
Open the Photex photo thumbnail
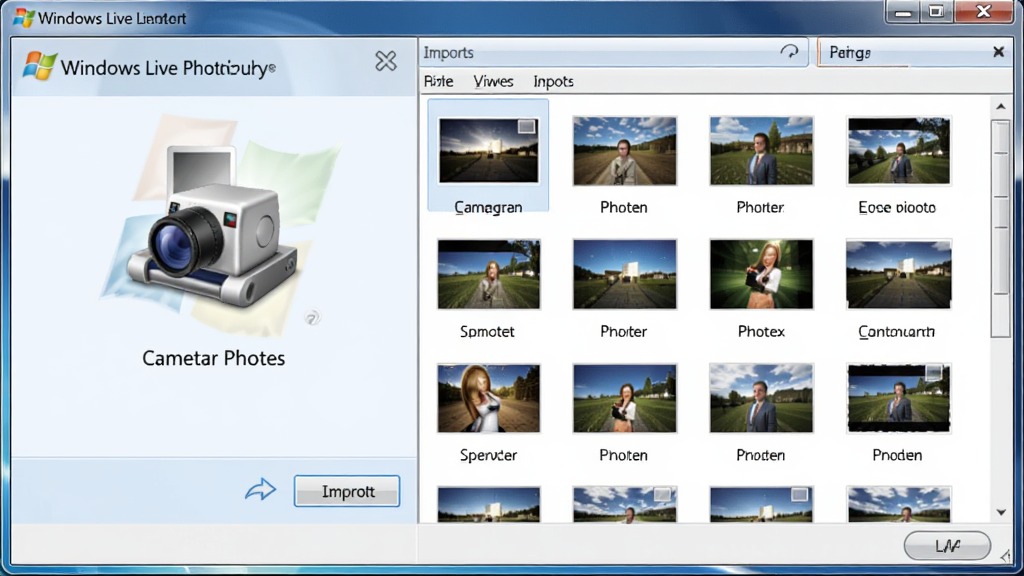[761, 274]
